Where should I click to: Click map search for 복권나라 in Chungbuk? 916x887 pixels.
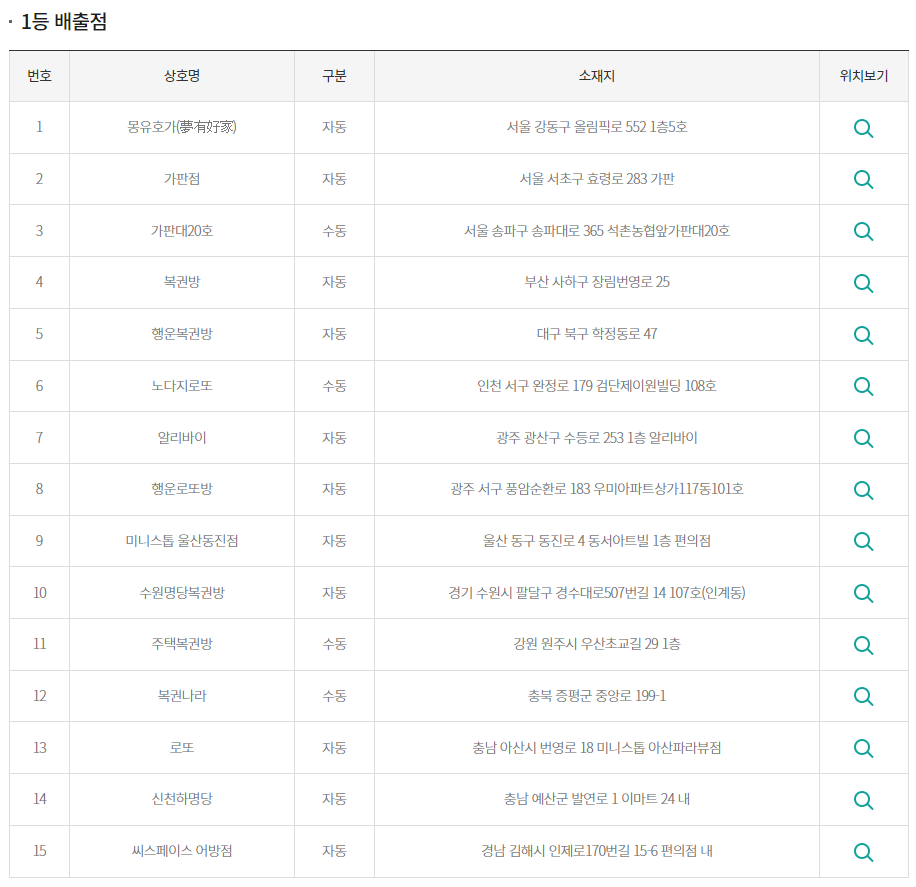pos(862,696)
